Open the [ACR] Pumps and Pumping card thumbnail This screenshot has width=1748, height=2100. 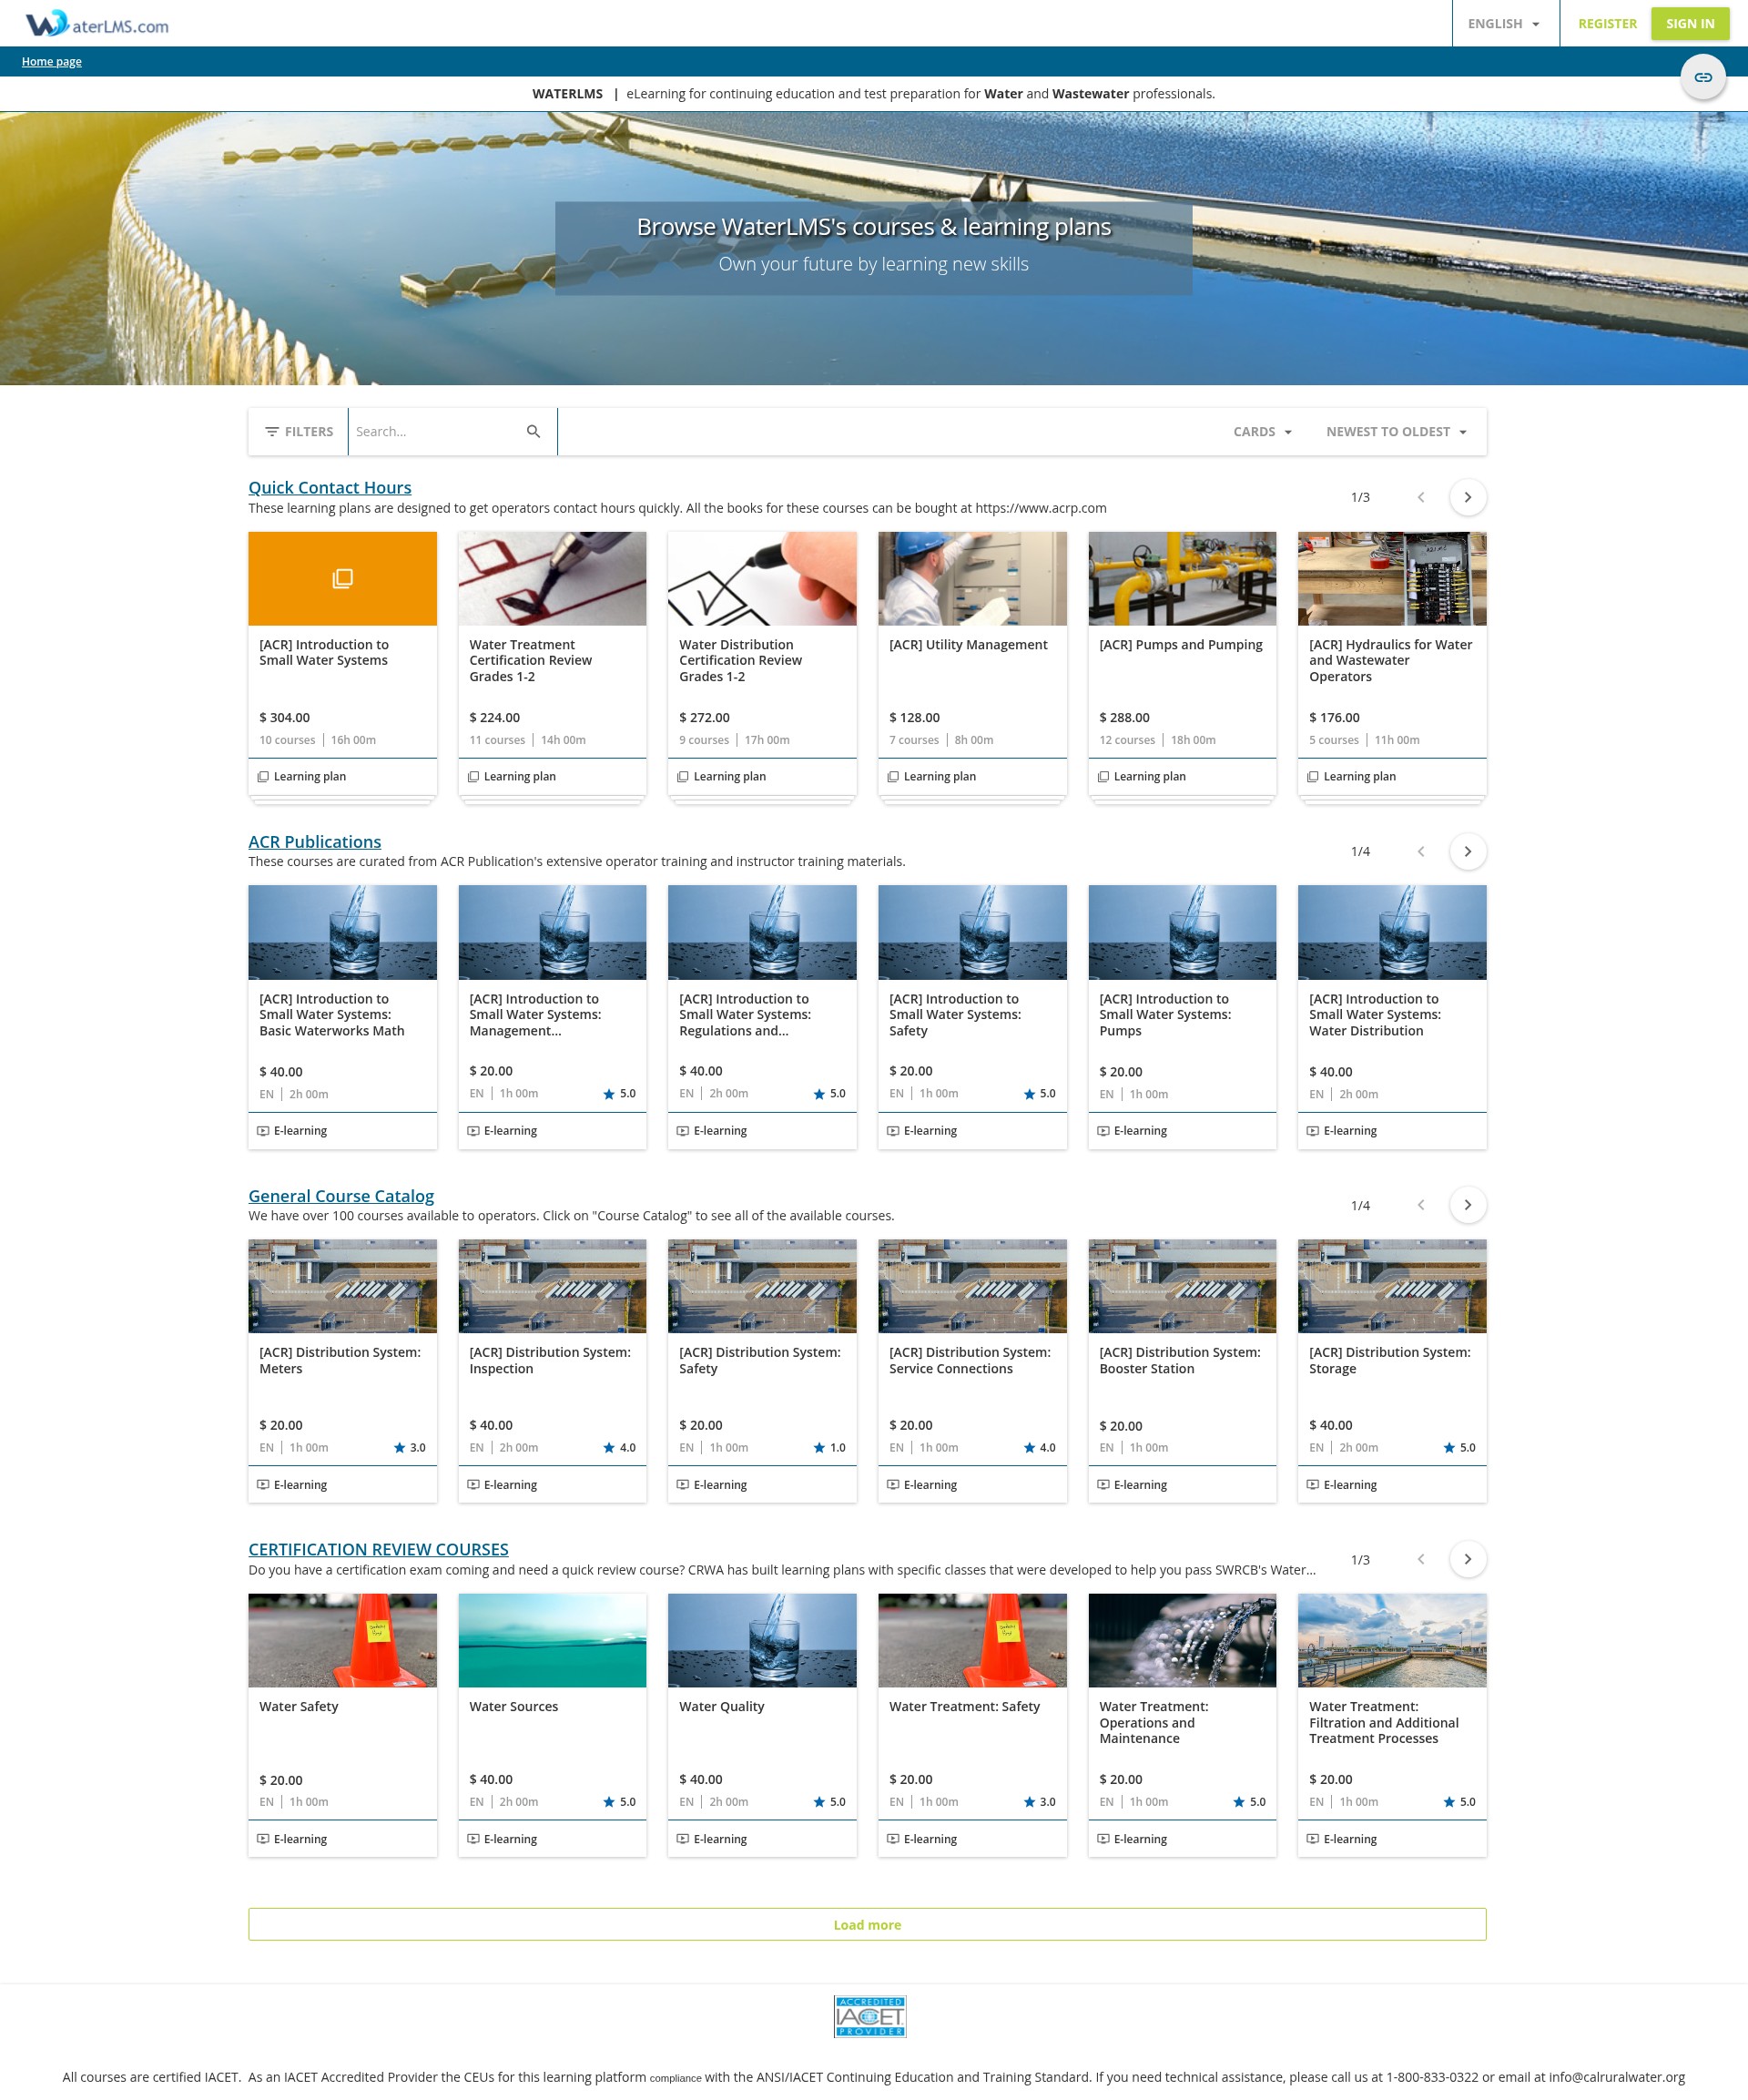(x=1182, y=578)
